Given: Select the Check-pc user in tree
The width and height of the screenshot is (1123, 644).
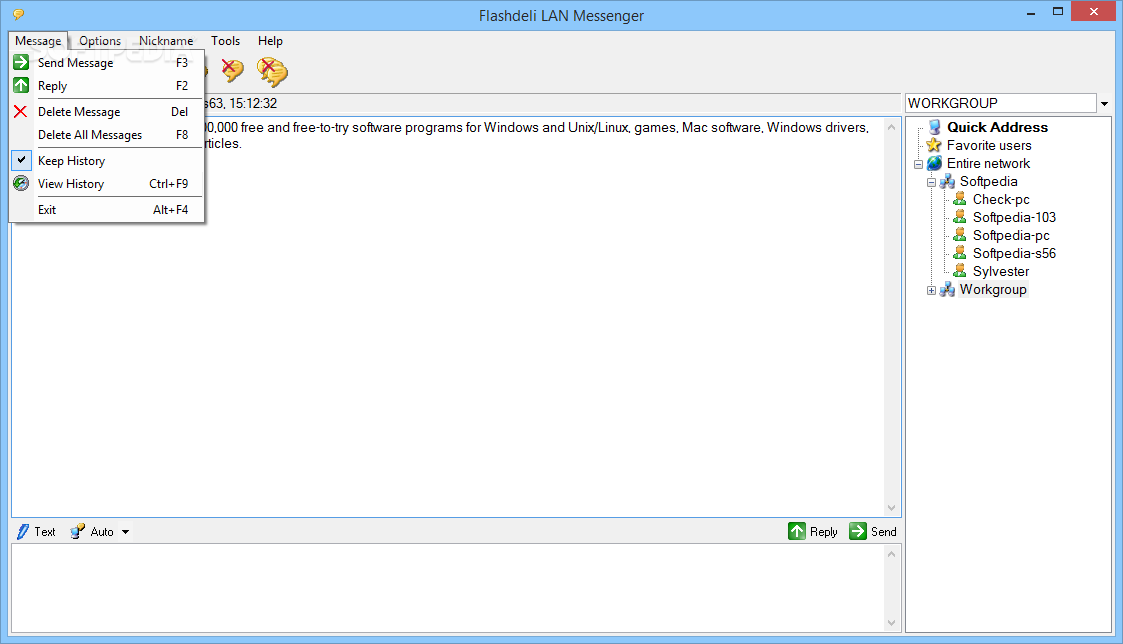Looking at the screenshot, I should click(1001, 199).
